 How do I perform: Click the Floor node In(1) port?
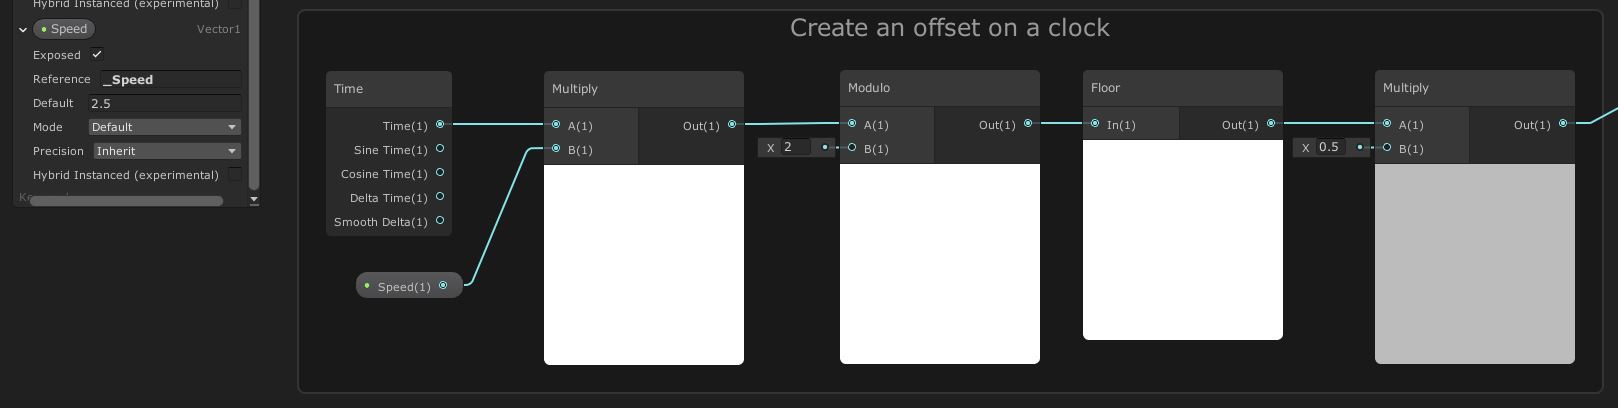pyautogui.click(x=1095, y=124)
